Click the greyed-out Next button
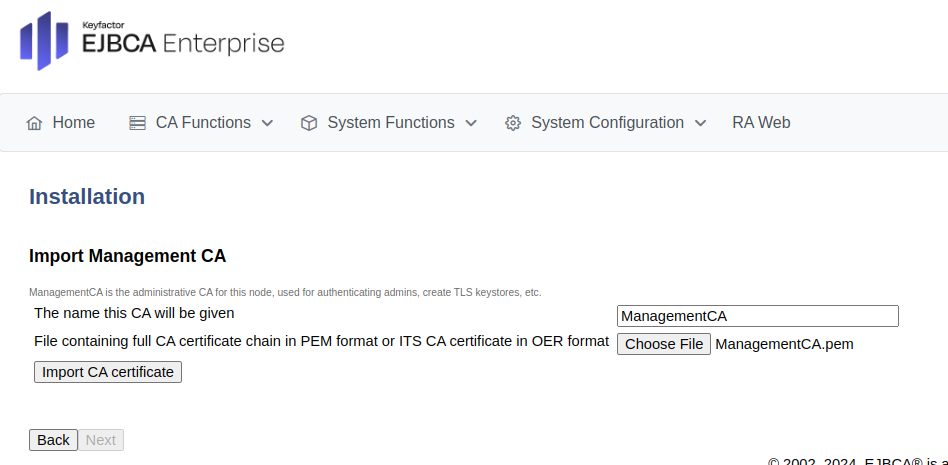Screen dimensions: 948x465 [x=101, y=440]
